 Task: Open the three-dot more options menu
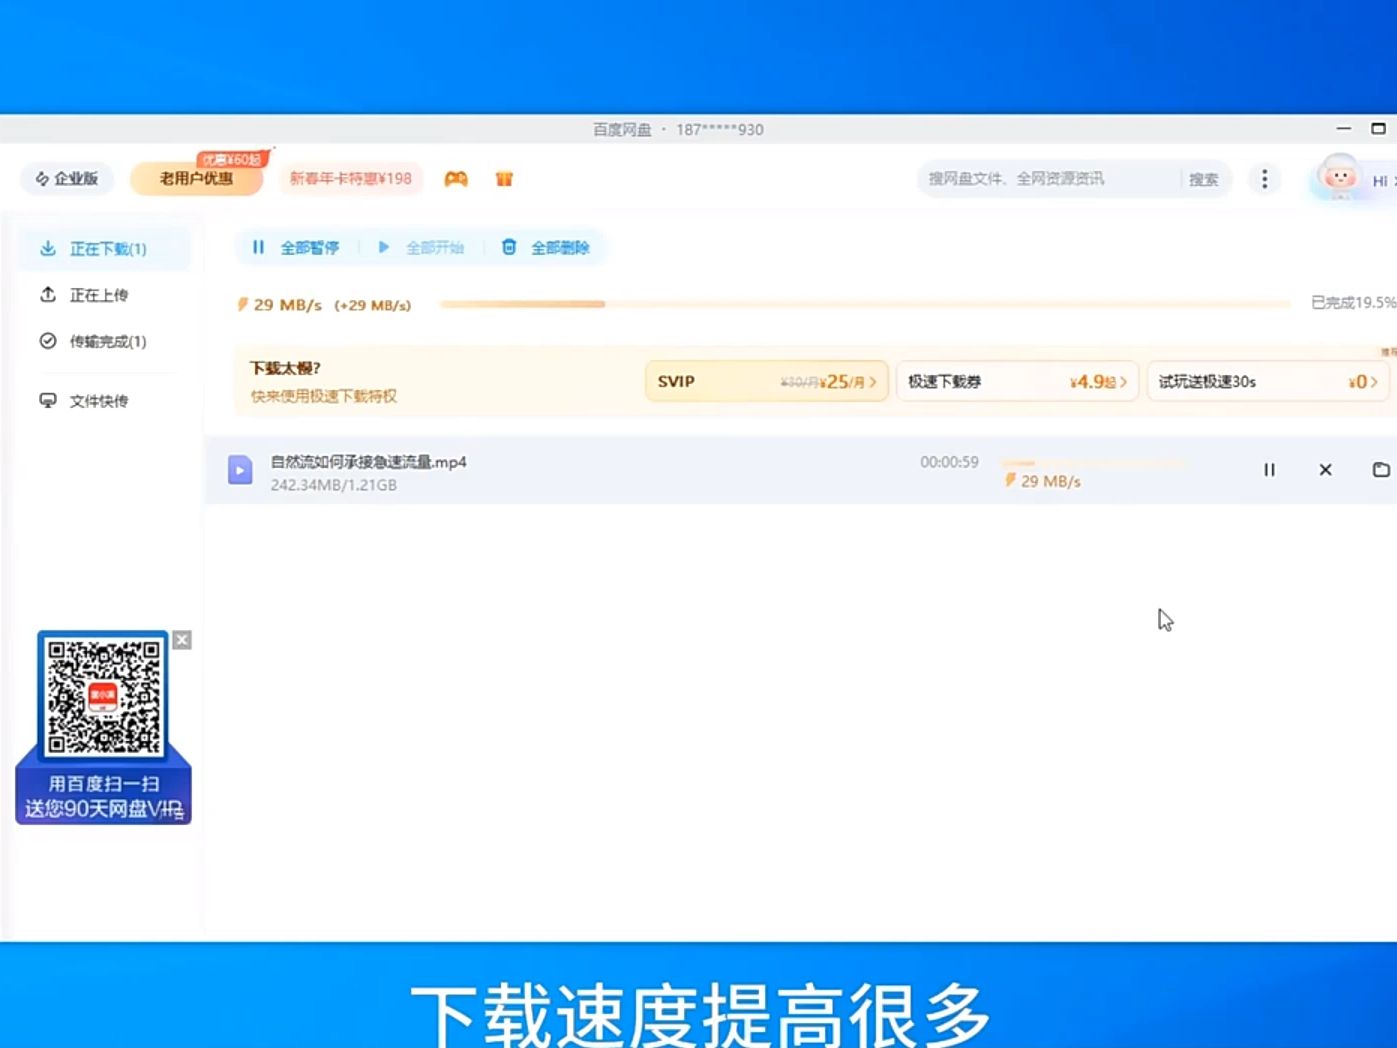[1265, 179]
